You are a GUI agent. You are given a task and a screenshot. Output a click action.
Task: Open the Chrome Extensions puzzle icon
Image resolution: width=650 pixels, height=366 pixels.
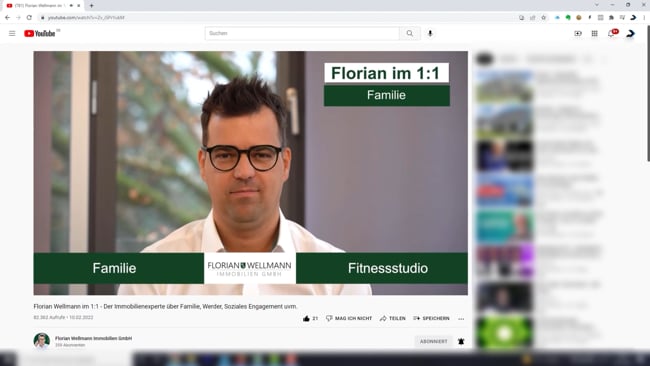[x=611, y=17]
